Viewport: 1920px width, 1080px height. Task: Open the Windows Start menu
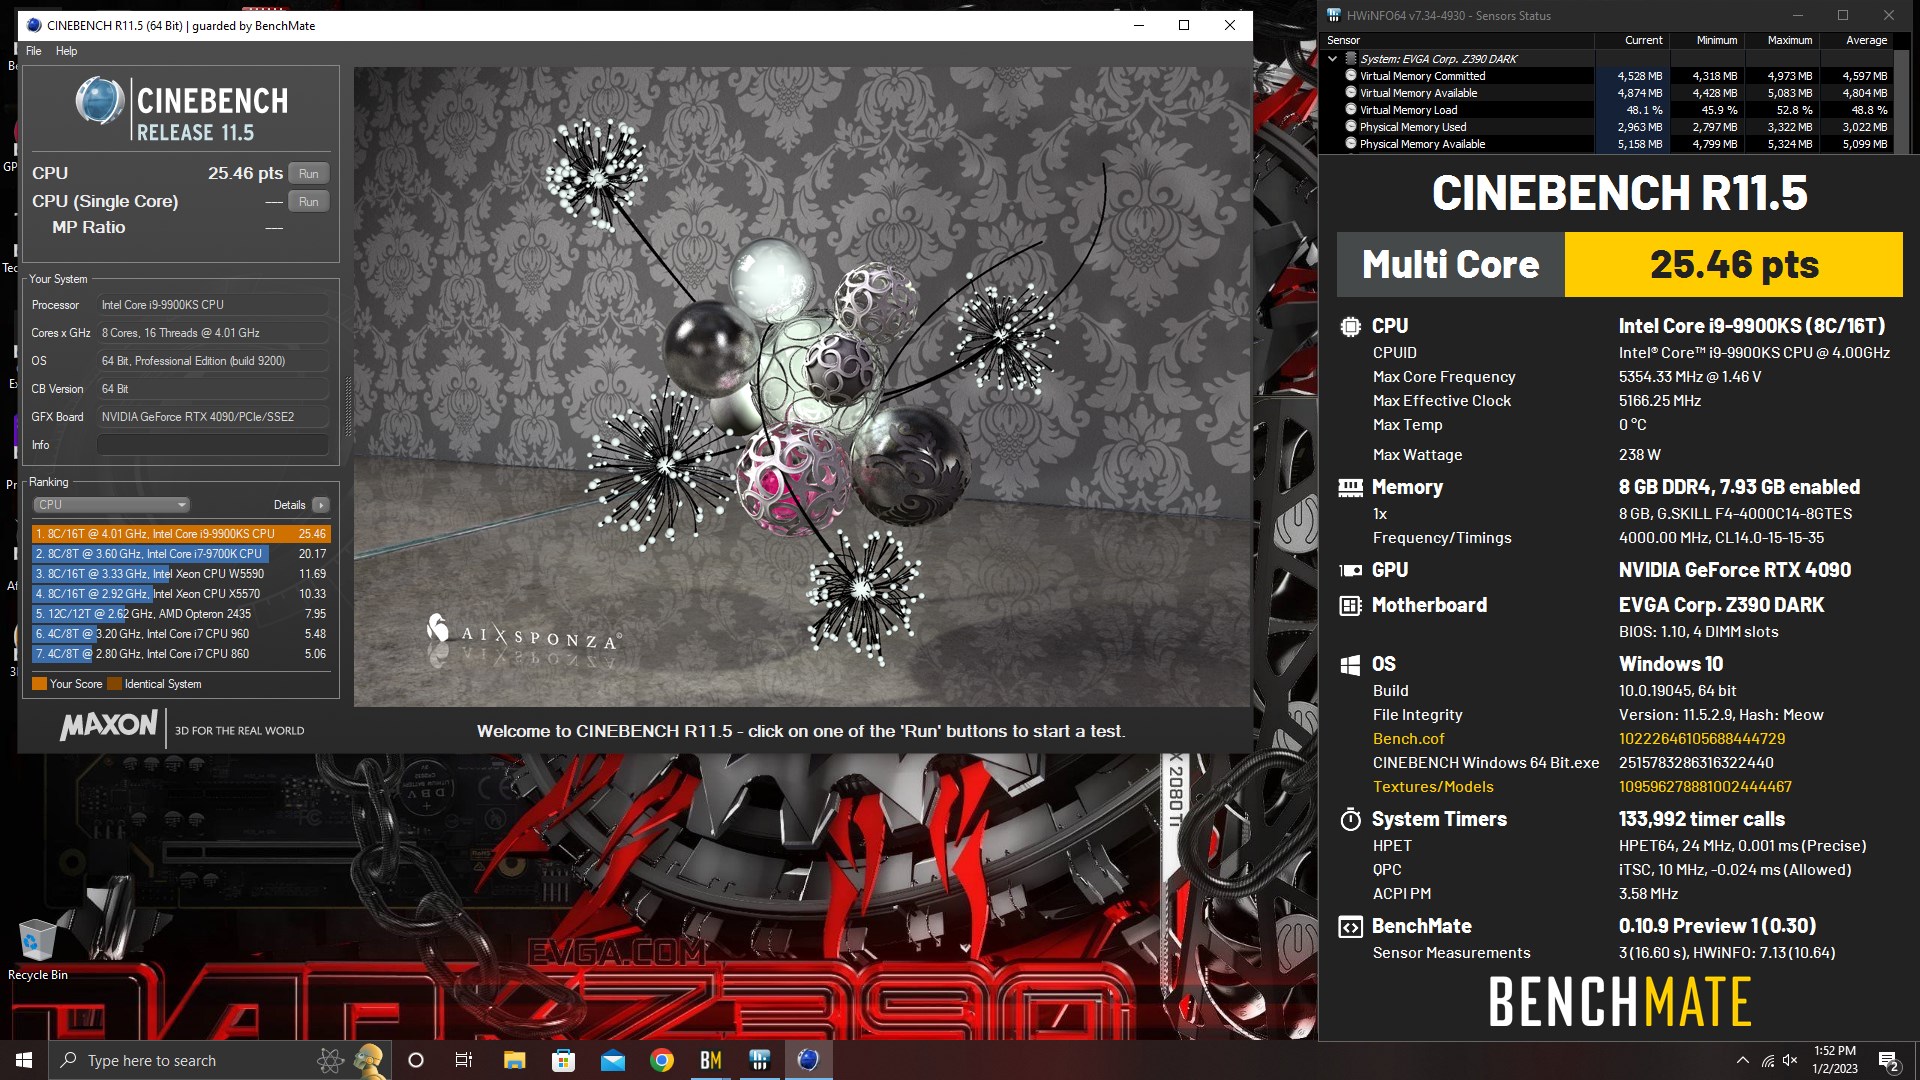(24, 1060)
